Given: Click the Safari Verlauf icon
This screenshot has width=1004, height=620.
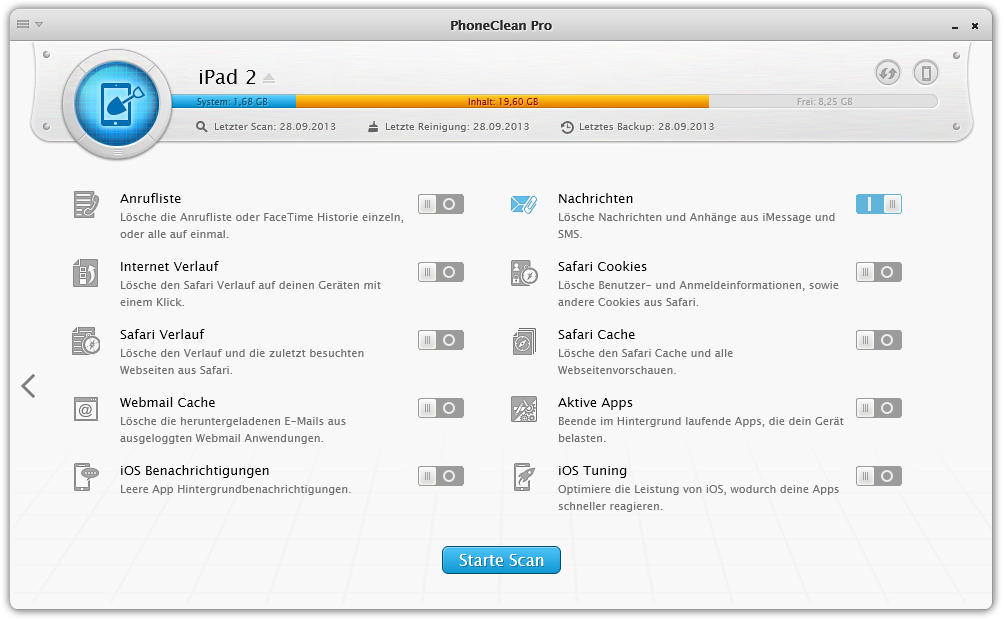Looking at the screenshot, I should pyautogui.click(x=86, y=341).
